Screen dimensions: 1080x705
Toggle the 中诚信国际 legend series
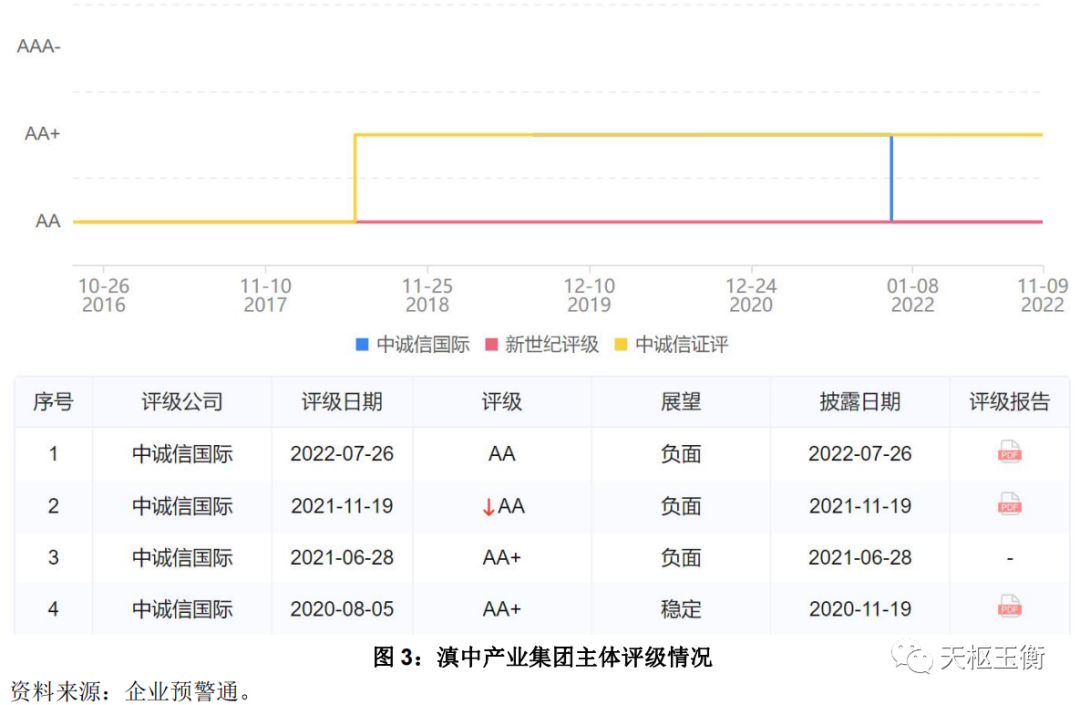pos(412,345)
